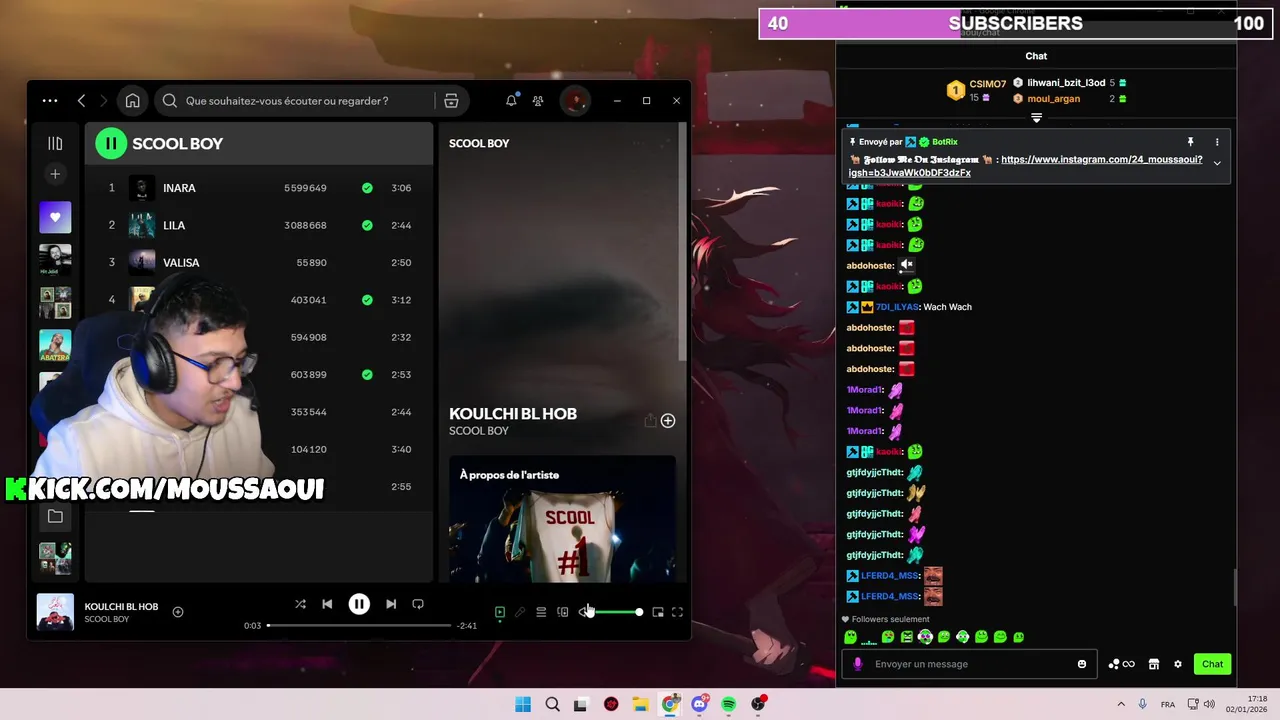Toggle saved check mark on the 2:53 track
The width and height of the screenshot is (1280, 720).
(367, 374)
